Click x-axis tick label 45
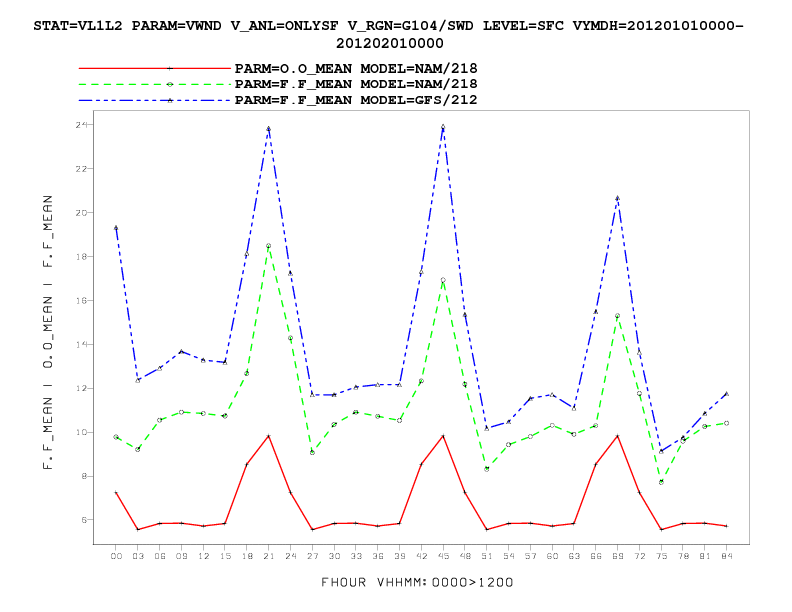 click(x=443, y=556)
